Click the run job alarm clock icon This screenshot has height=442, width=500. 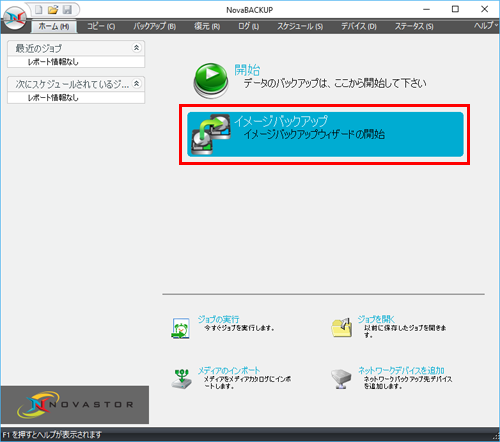tap(181, 328)
